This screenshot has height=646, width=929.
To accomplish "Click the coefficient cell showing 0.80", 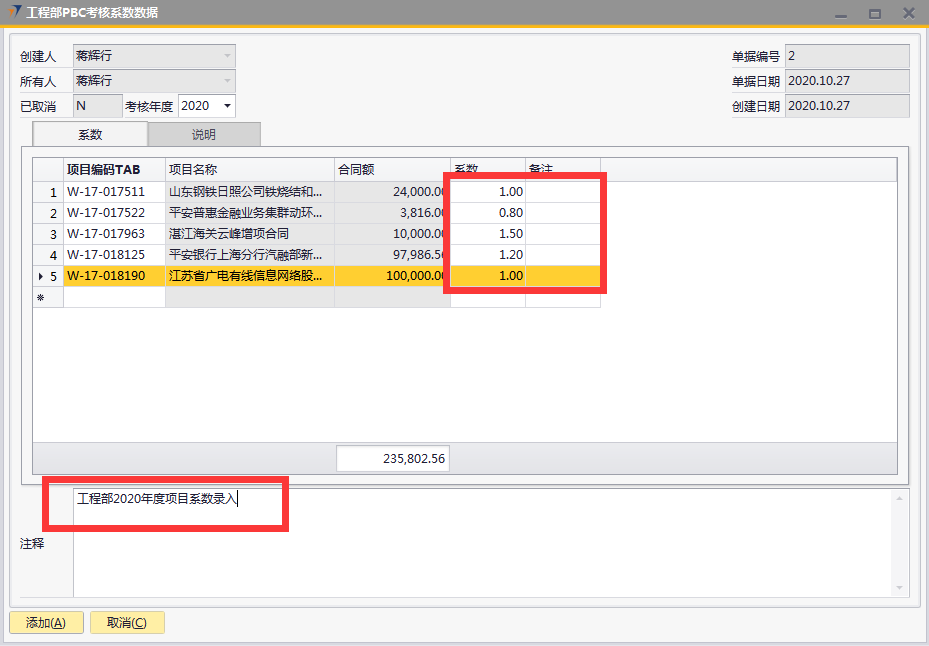I will click(x=488, y=213).
